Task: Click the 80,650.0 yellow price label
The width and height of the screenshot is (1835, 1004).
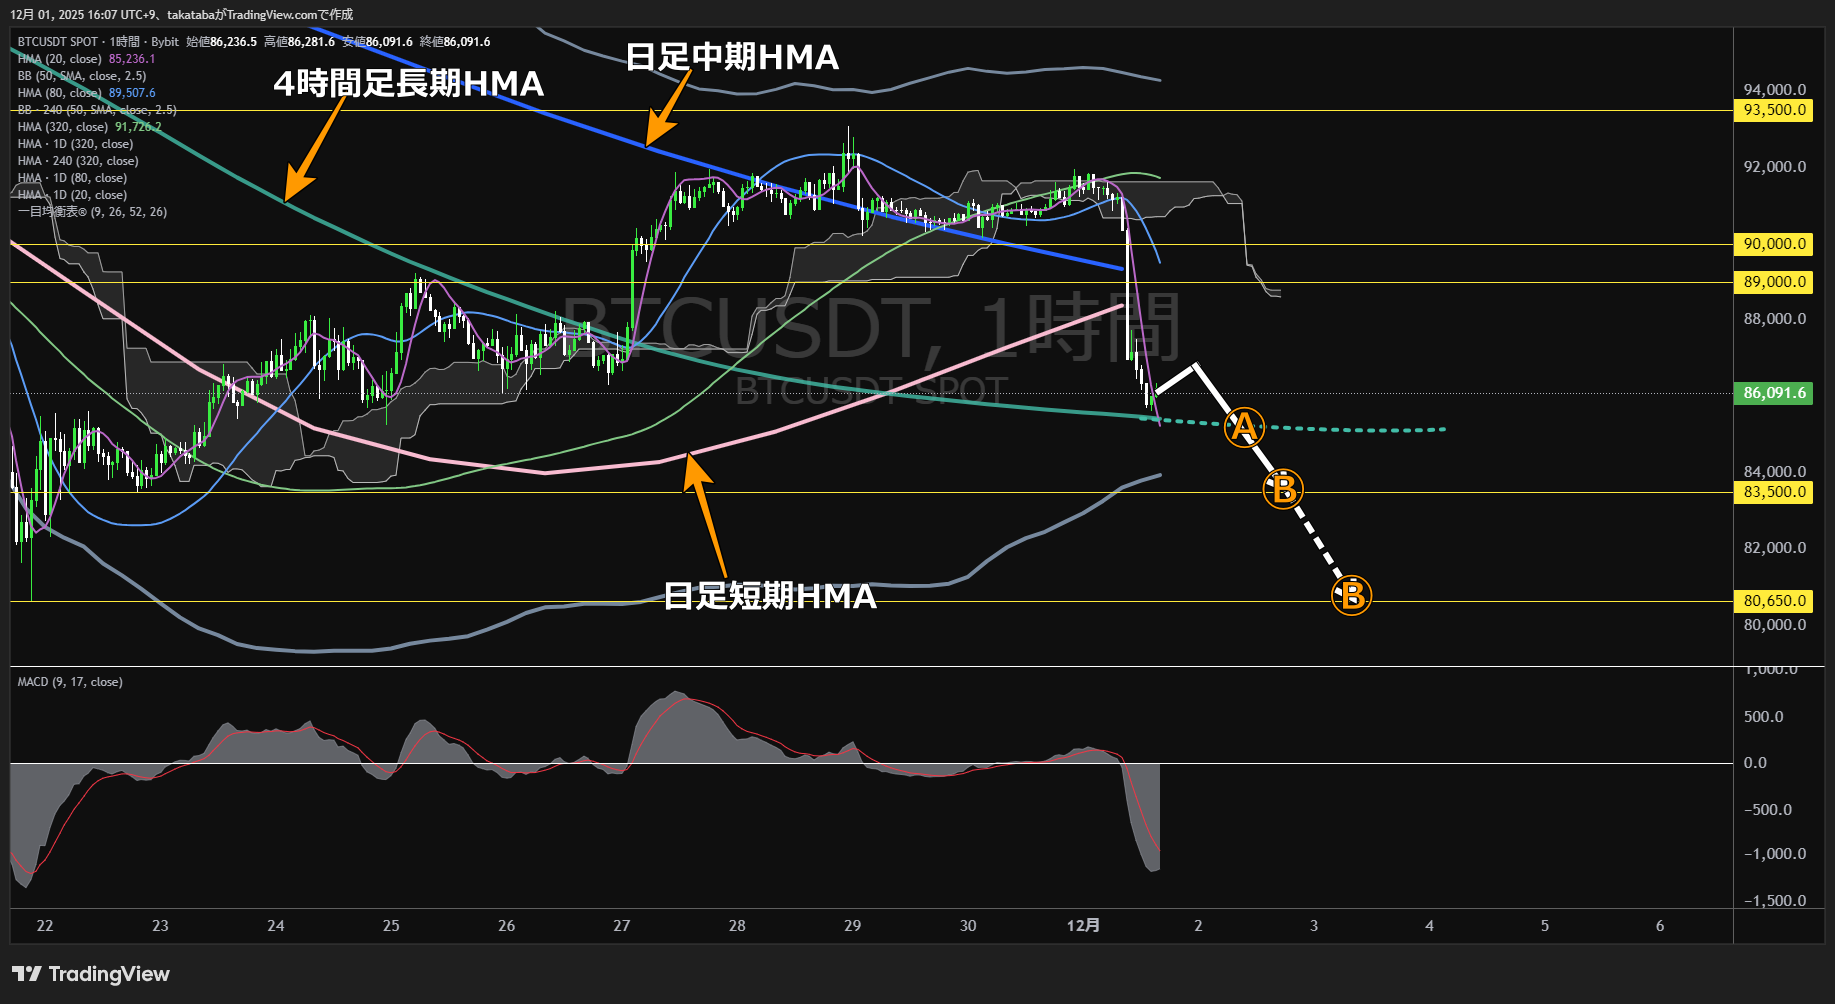Action: (1774, 601)
